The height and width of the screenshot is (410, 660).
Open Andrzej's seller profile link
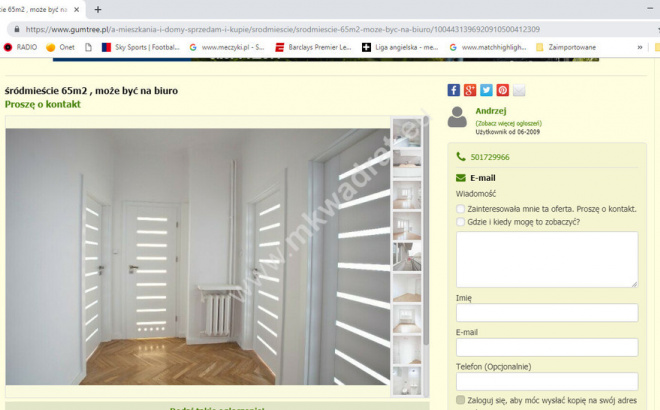(x=491, y=111)
